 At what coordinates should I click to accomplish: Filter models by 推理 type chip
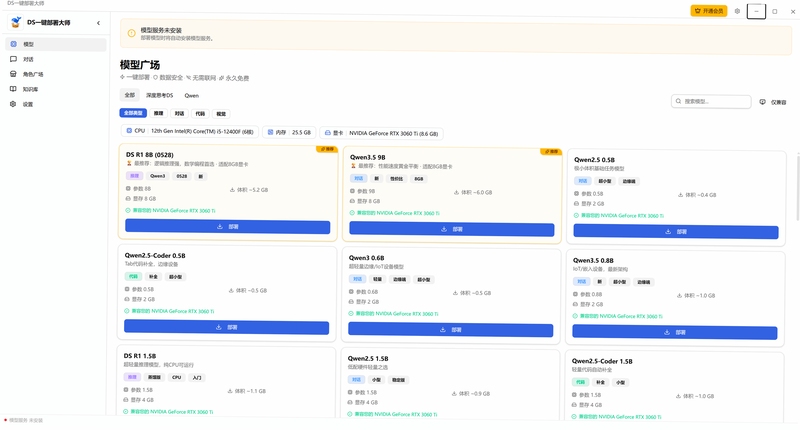(159, 113)
